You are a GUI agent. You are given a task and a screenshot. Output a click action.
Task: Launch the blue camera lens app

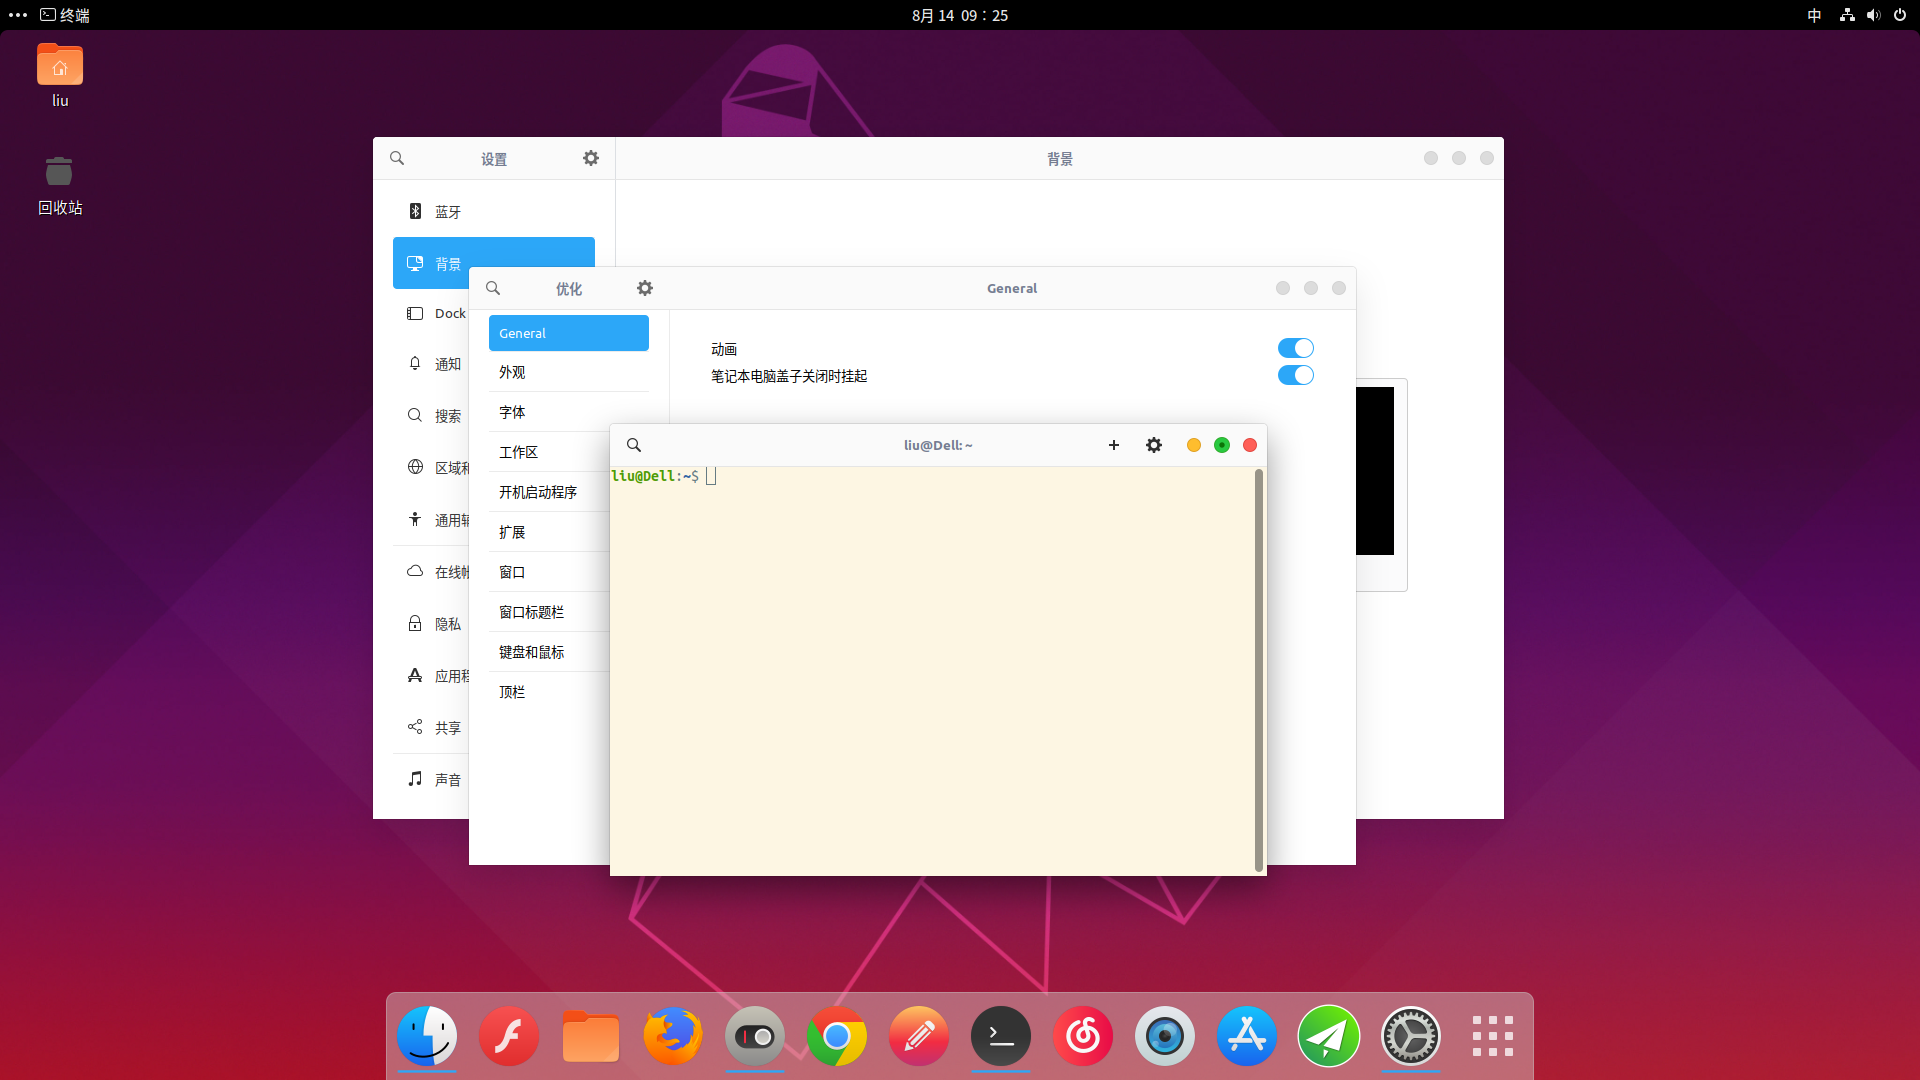pos(1165,1036)
